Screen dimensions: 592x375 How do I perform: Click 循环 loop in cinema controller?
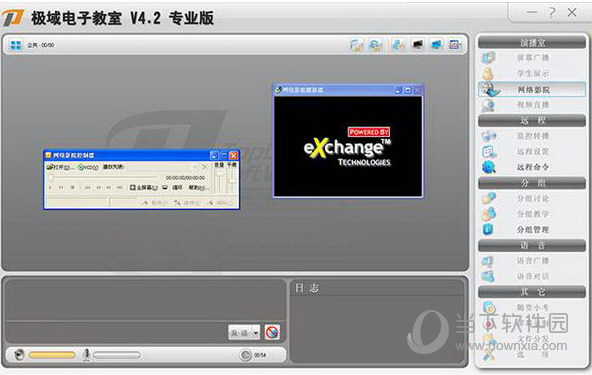pos(177,187)
